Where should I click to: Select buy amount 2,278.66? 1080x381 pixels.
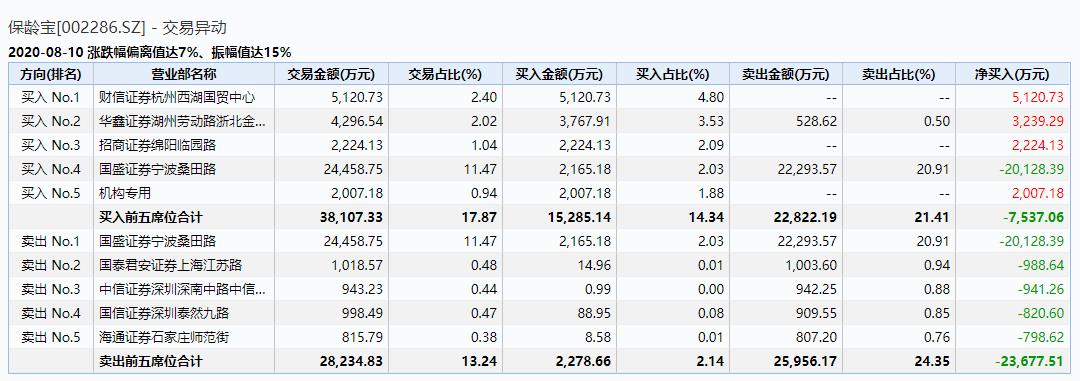point(583,361)
